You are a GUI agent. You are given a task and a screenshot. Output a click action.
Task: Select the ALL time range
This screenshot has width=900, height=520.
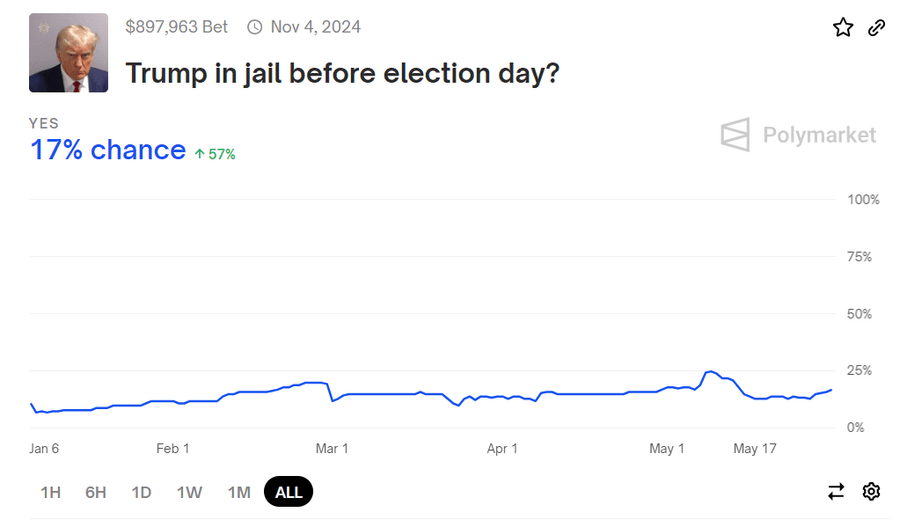click(x=289, y=492)
